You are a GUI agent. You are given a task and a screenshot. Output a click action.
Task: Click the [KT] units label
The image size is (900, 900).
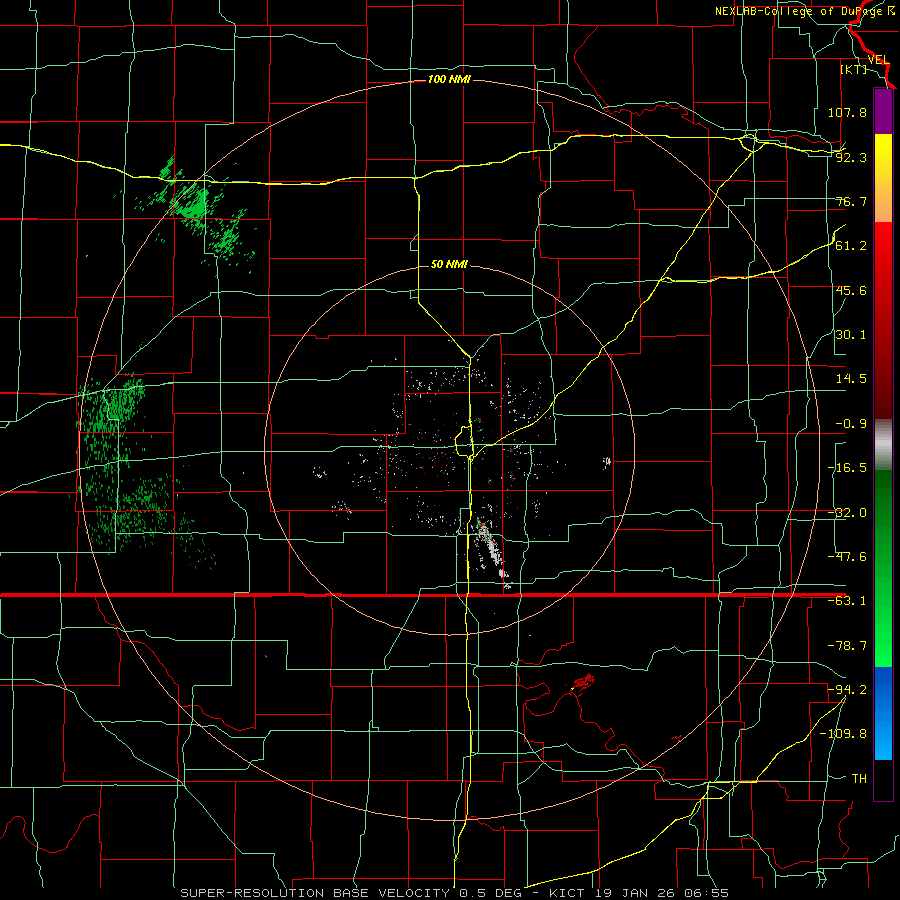(854, 69)
